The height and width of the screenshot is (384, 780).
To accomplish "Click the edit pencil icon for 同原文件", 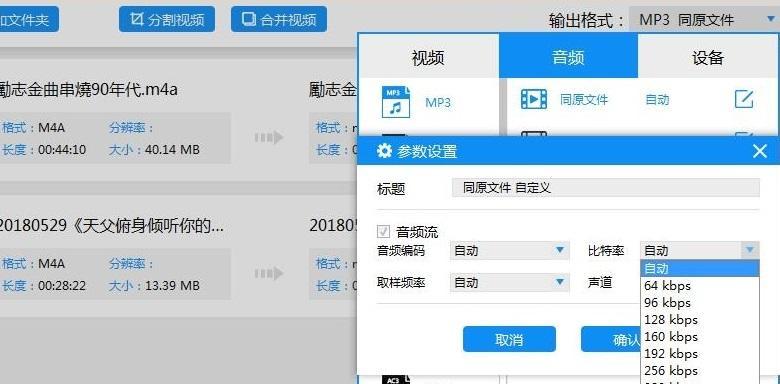I will [x=744, y=99].
